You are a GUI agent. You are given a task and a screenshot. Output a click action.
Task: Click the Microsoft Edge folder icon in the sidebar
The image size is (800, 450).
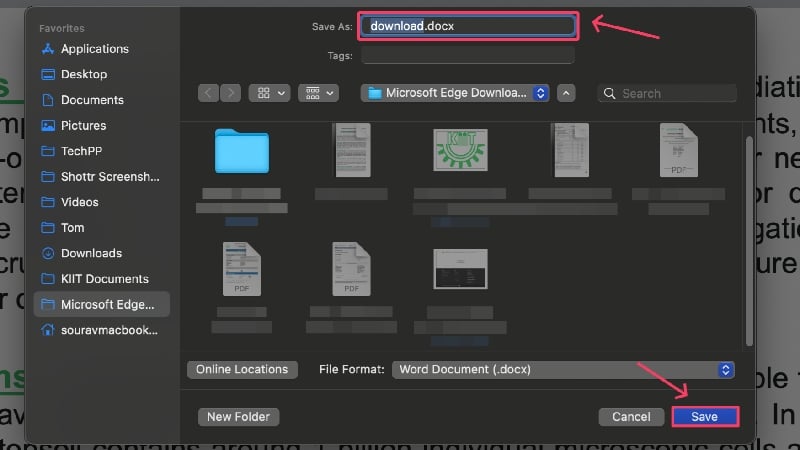[x=48, y=305]
